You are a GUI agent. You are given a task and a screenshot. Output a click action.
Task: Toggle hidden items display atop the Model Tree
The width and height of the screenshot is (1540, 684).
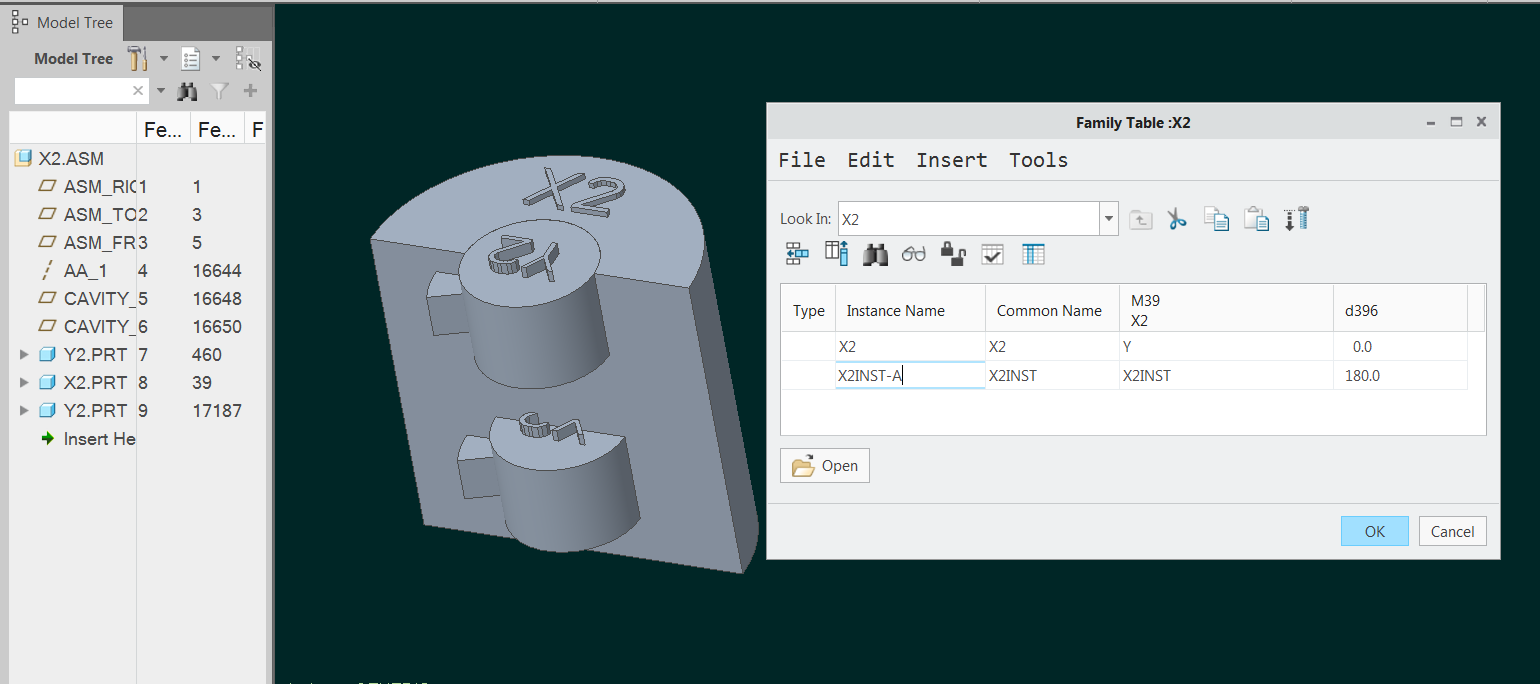(x=247, y=58)
